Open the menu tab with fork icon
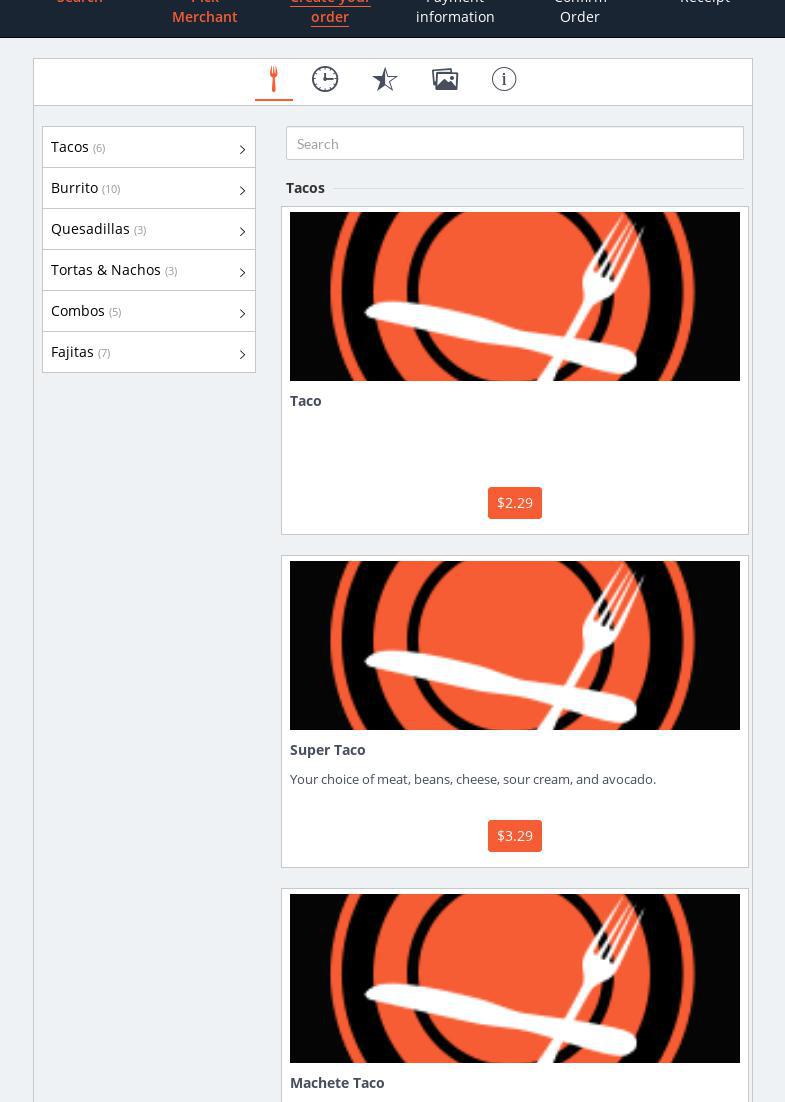Viewport: 785px width, 1102px height. (273, 79)
